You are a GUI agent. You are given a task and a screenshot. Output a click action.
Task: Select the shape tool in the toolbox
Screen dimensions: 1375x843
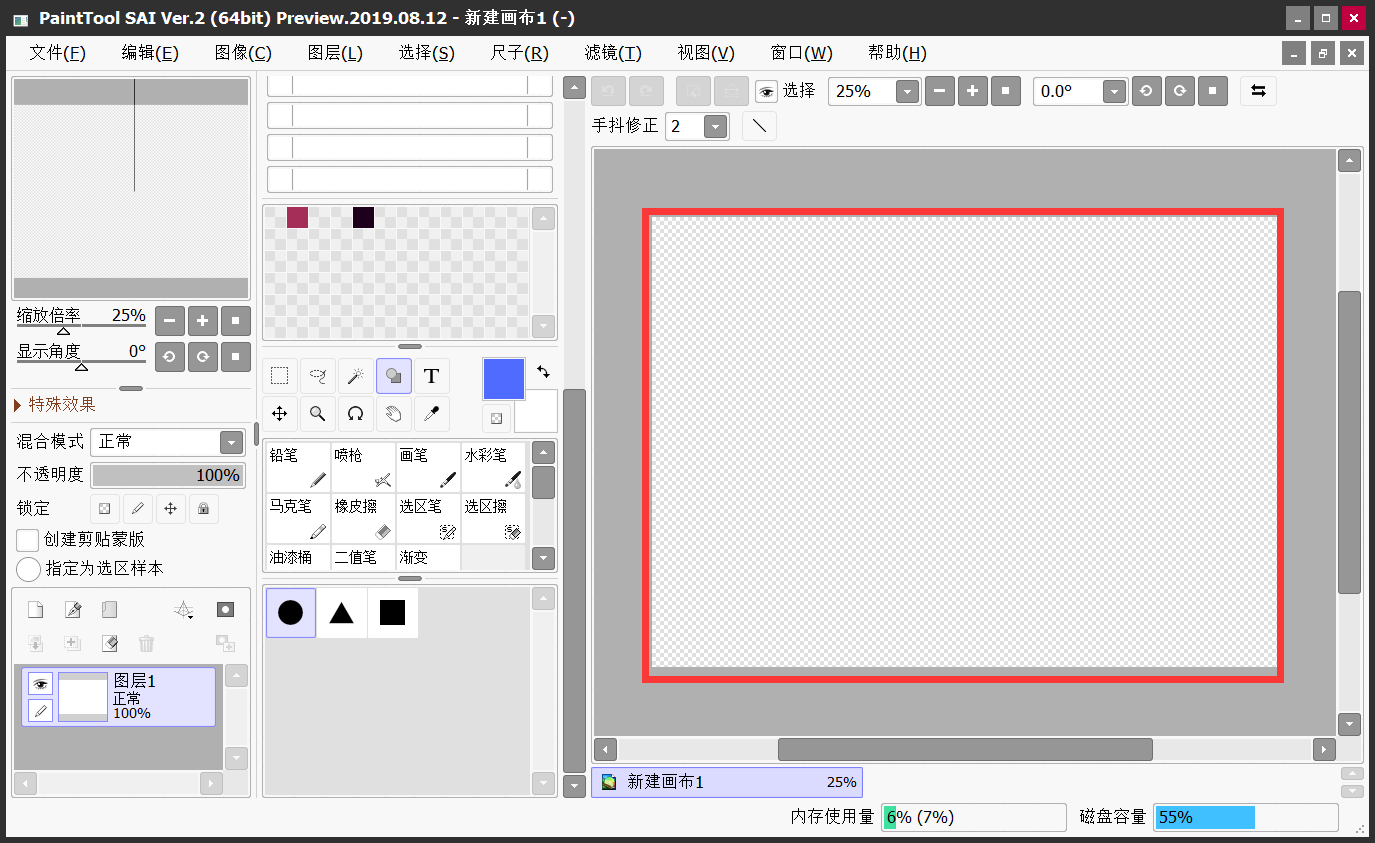click(x=394, y=376)
